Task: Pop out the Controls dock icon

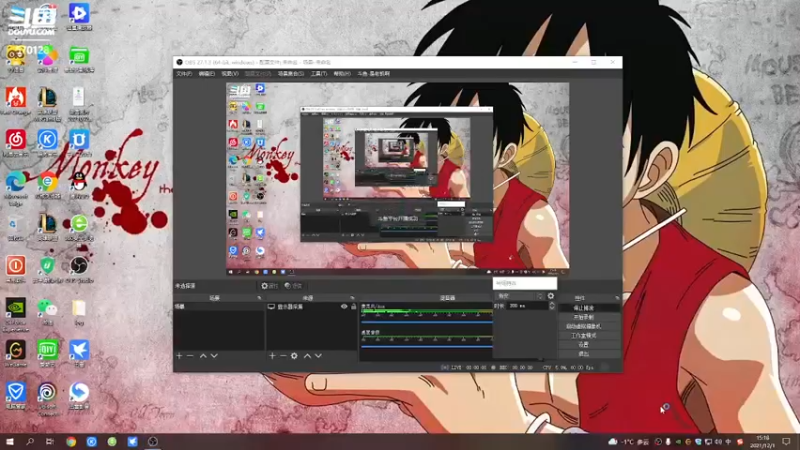Action: [617, 297]
